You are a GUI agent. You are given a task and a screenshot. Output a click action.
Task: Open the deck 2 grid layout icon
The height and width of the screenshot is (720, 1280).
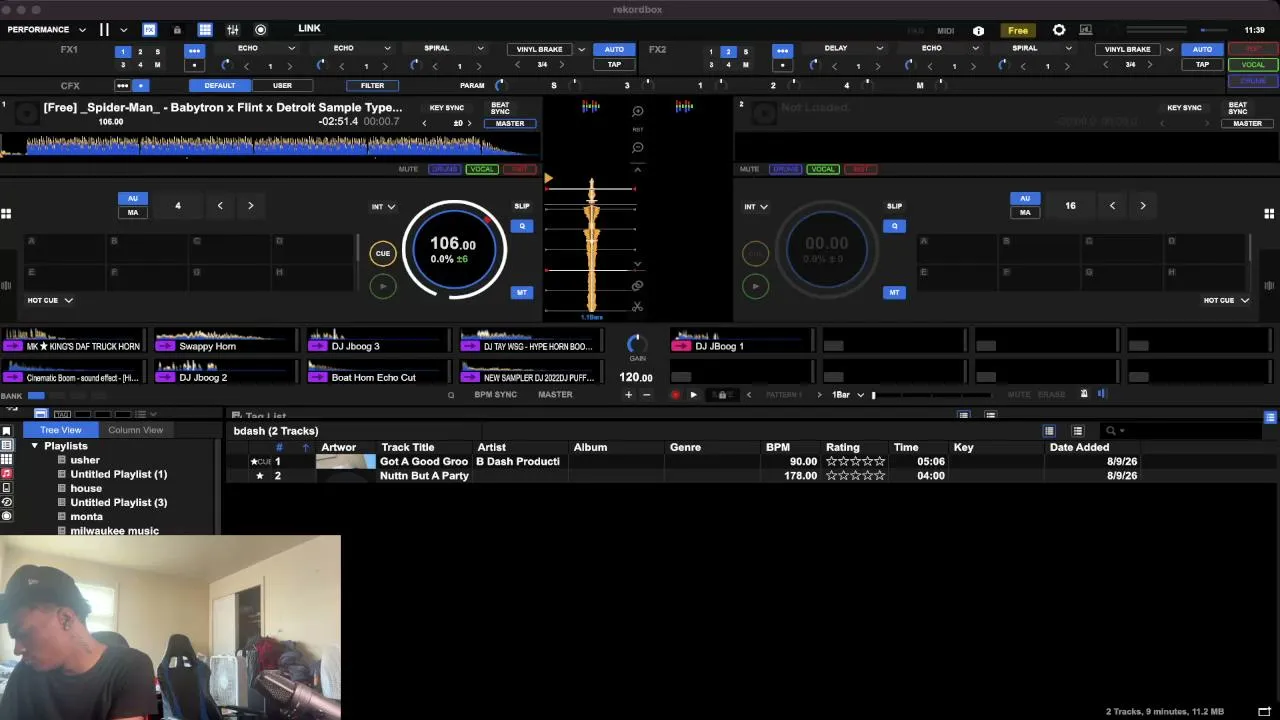click(1269, 213)
